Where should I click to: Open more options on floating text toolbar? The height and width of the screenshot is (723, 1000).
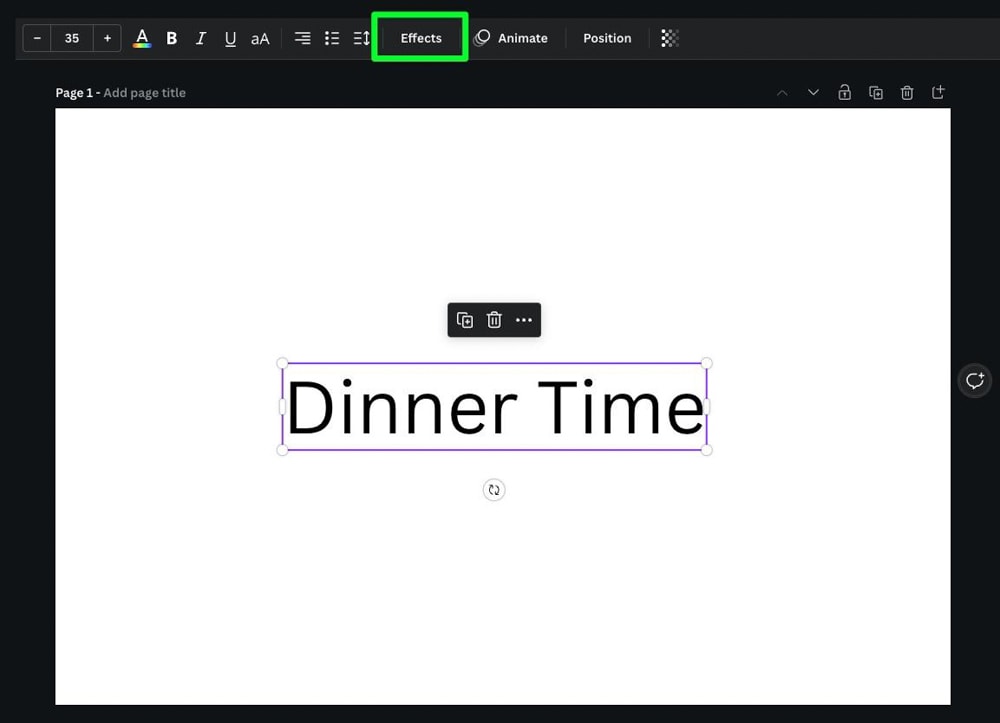(524, 320)
